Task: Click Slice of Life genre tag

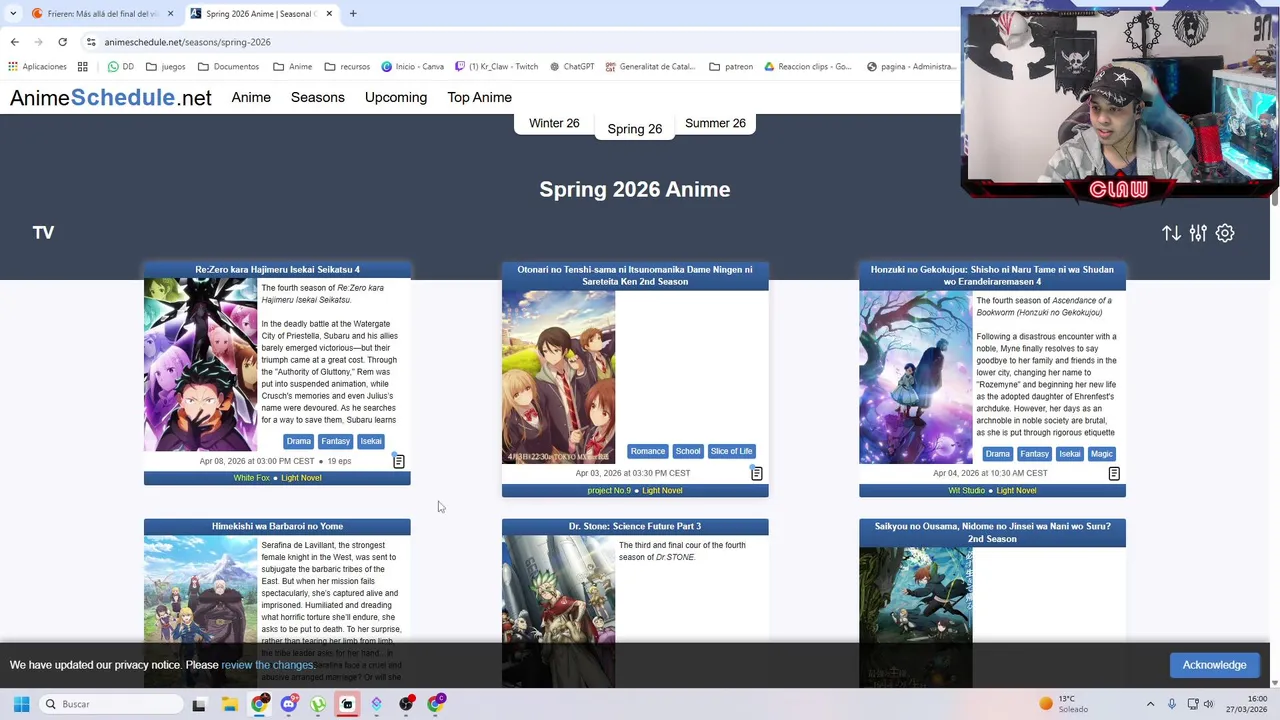Action: (731, 451)
